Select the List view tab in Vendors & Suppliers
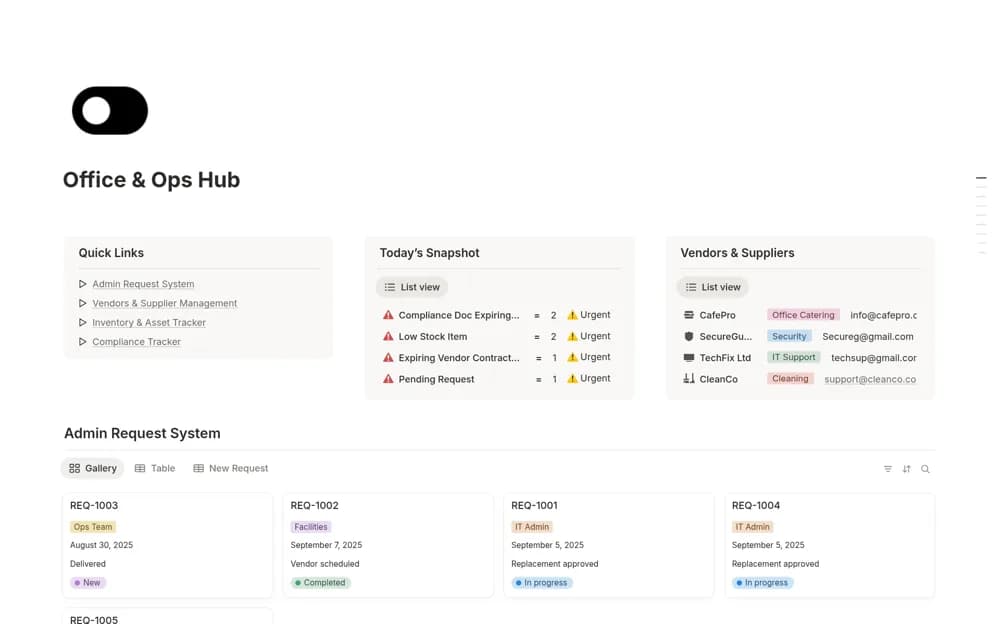The height and width of the screenshot is (624, 1000). tap(713, 287)
